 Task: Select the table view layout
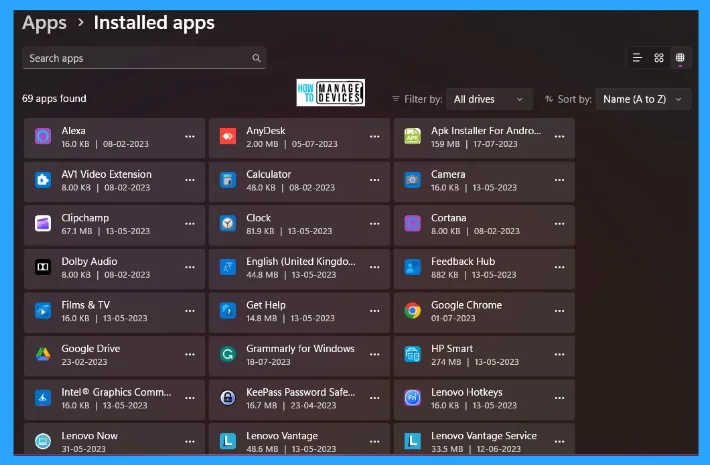pos(680,58)
